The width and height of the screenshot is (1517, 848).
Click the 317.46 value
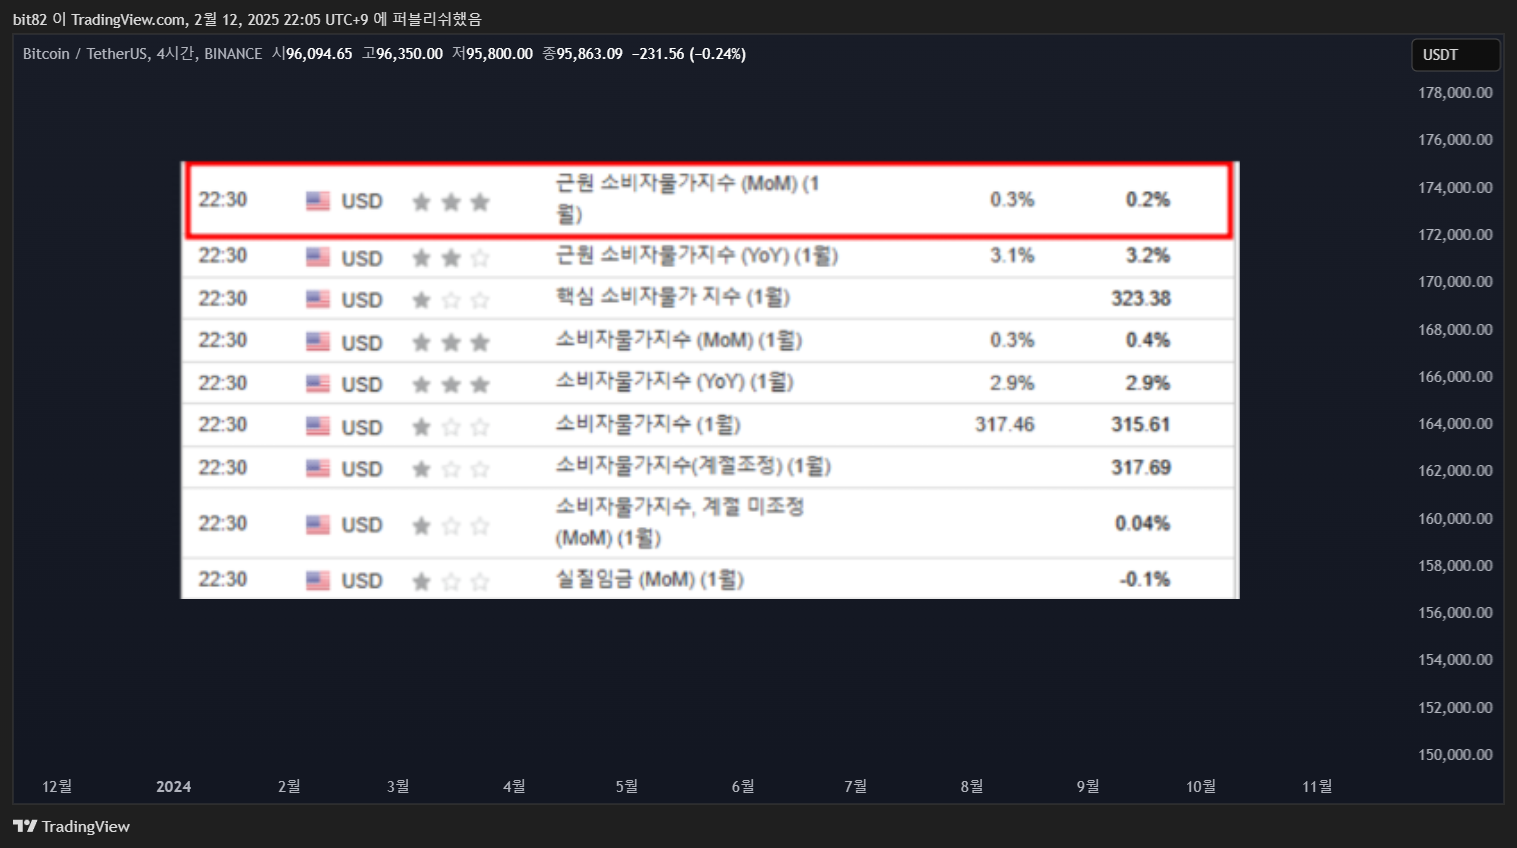tap(1005, 425)
